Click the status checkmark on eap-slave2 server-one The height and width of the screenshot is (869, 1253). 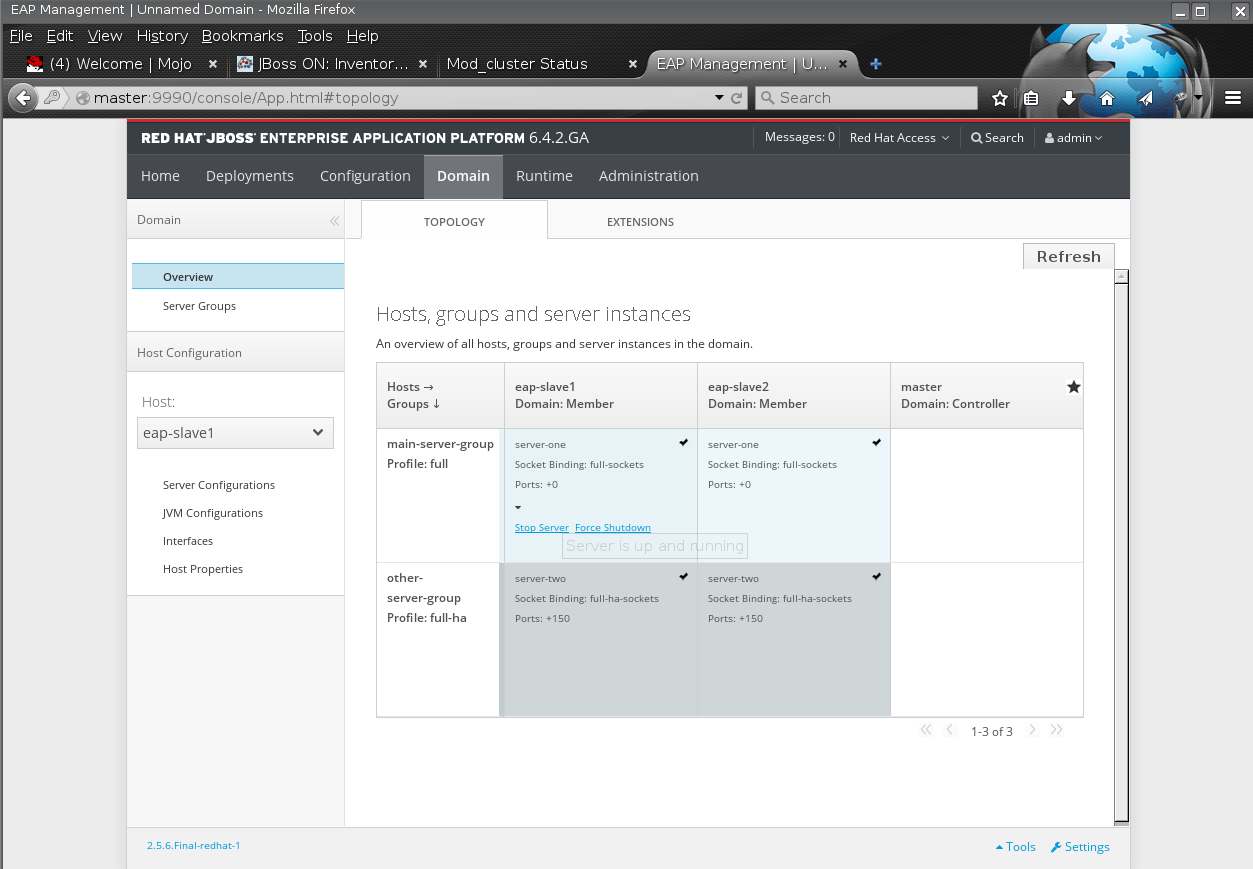click(x=877, y=442)
